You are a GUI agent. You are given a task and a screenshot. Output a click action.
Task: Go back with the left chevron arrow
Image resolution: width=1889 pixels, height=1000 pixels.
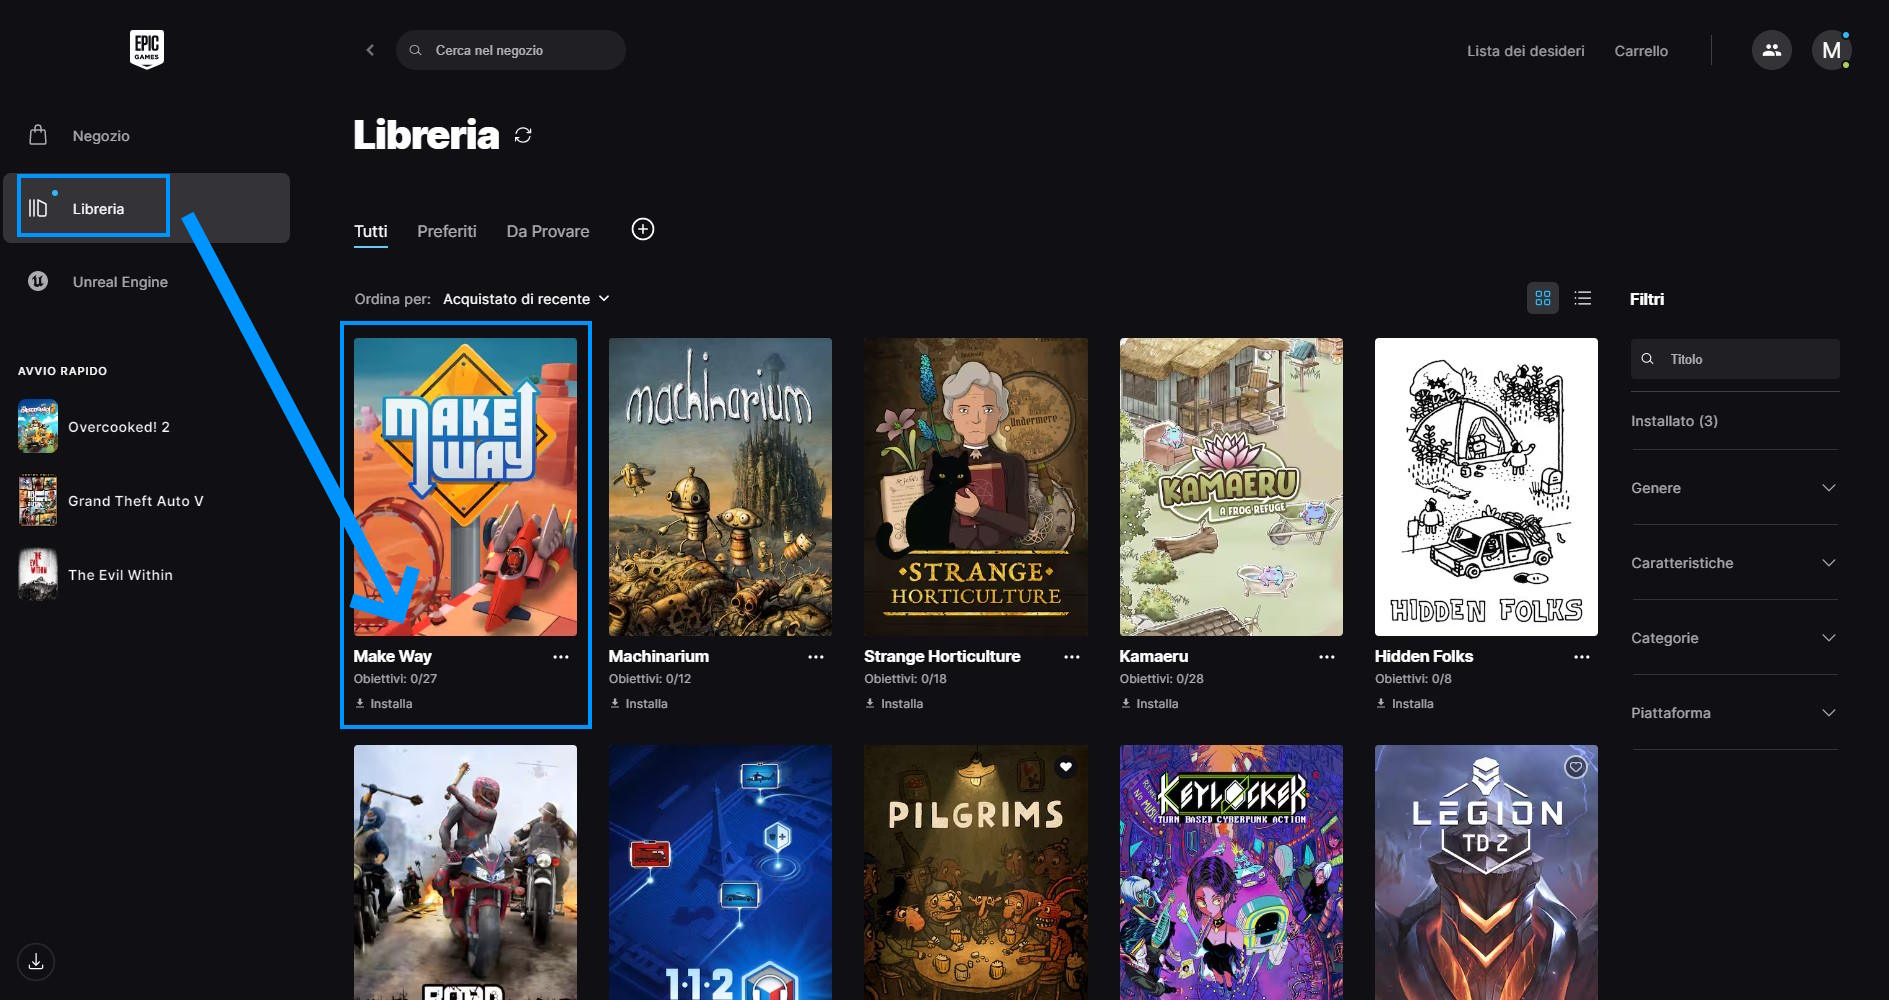(370, 50)
